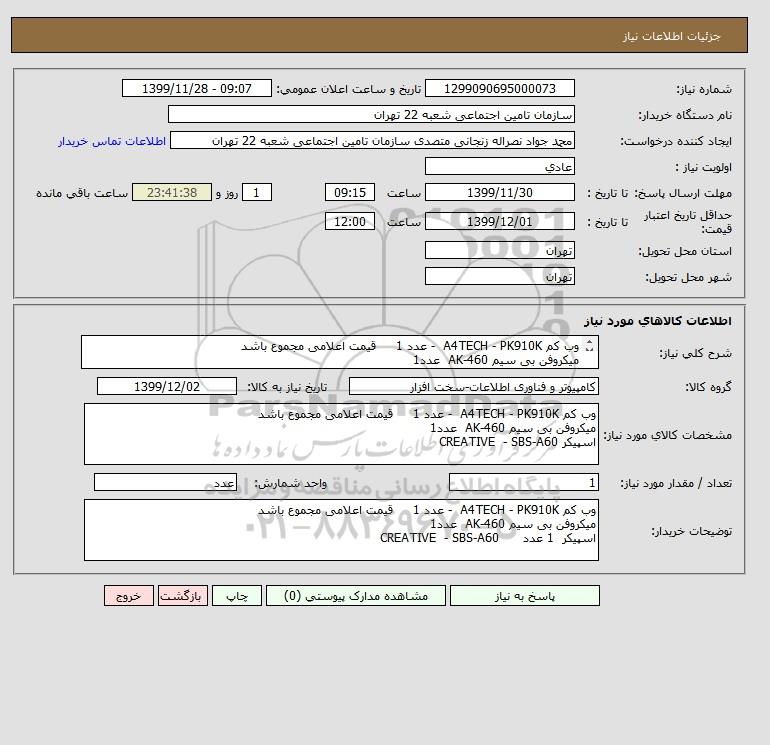Click the نام دستگاه خریدار field

click(371, 114)
